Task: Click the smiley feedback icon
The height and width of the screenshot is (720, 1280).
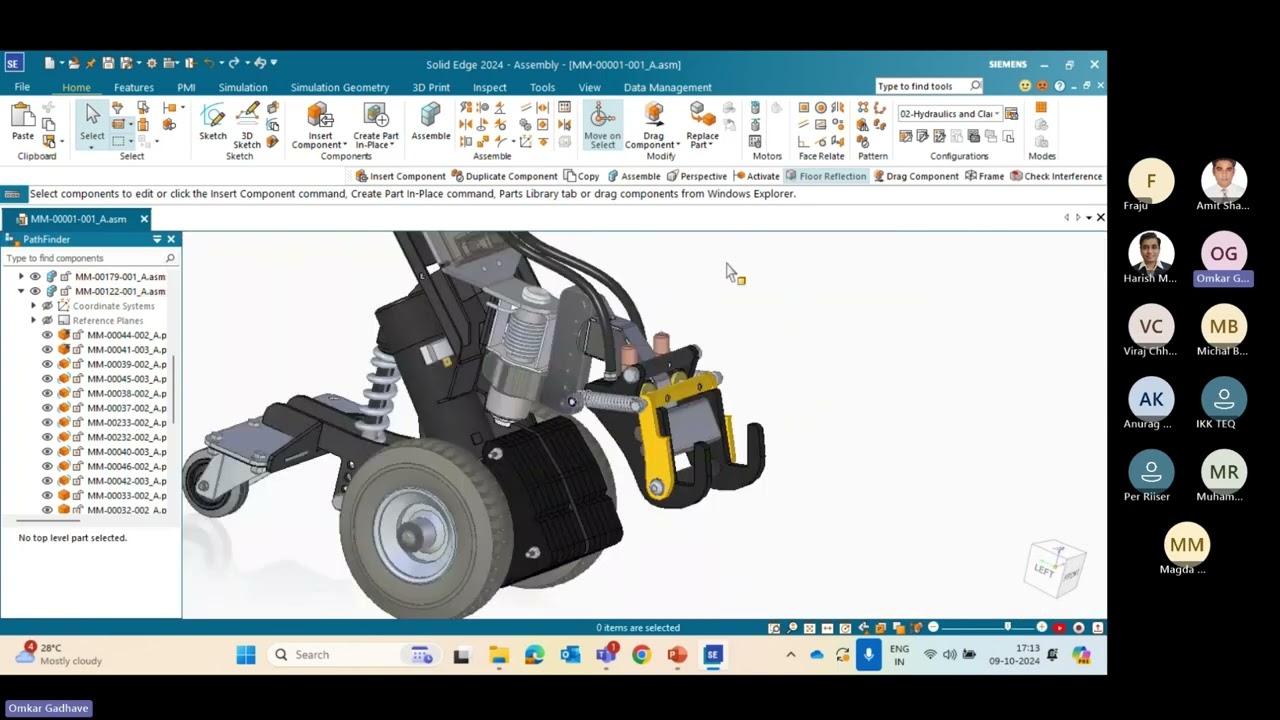Action: coord(1025,86)
